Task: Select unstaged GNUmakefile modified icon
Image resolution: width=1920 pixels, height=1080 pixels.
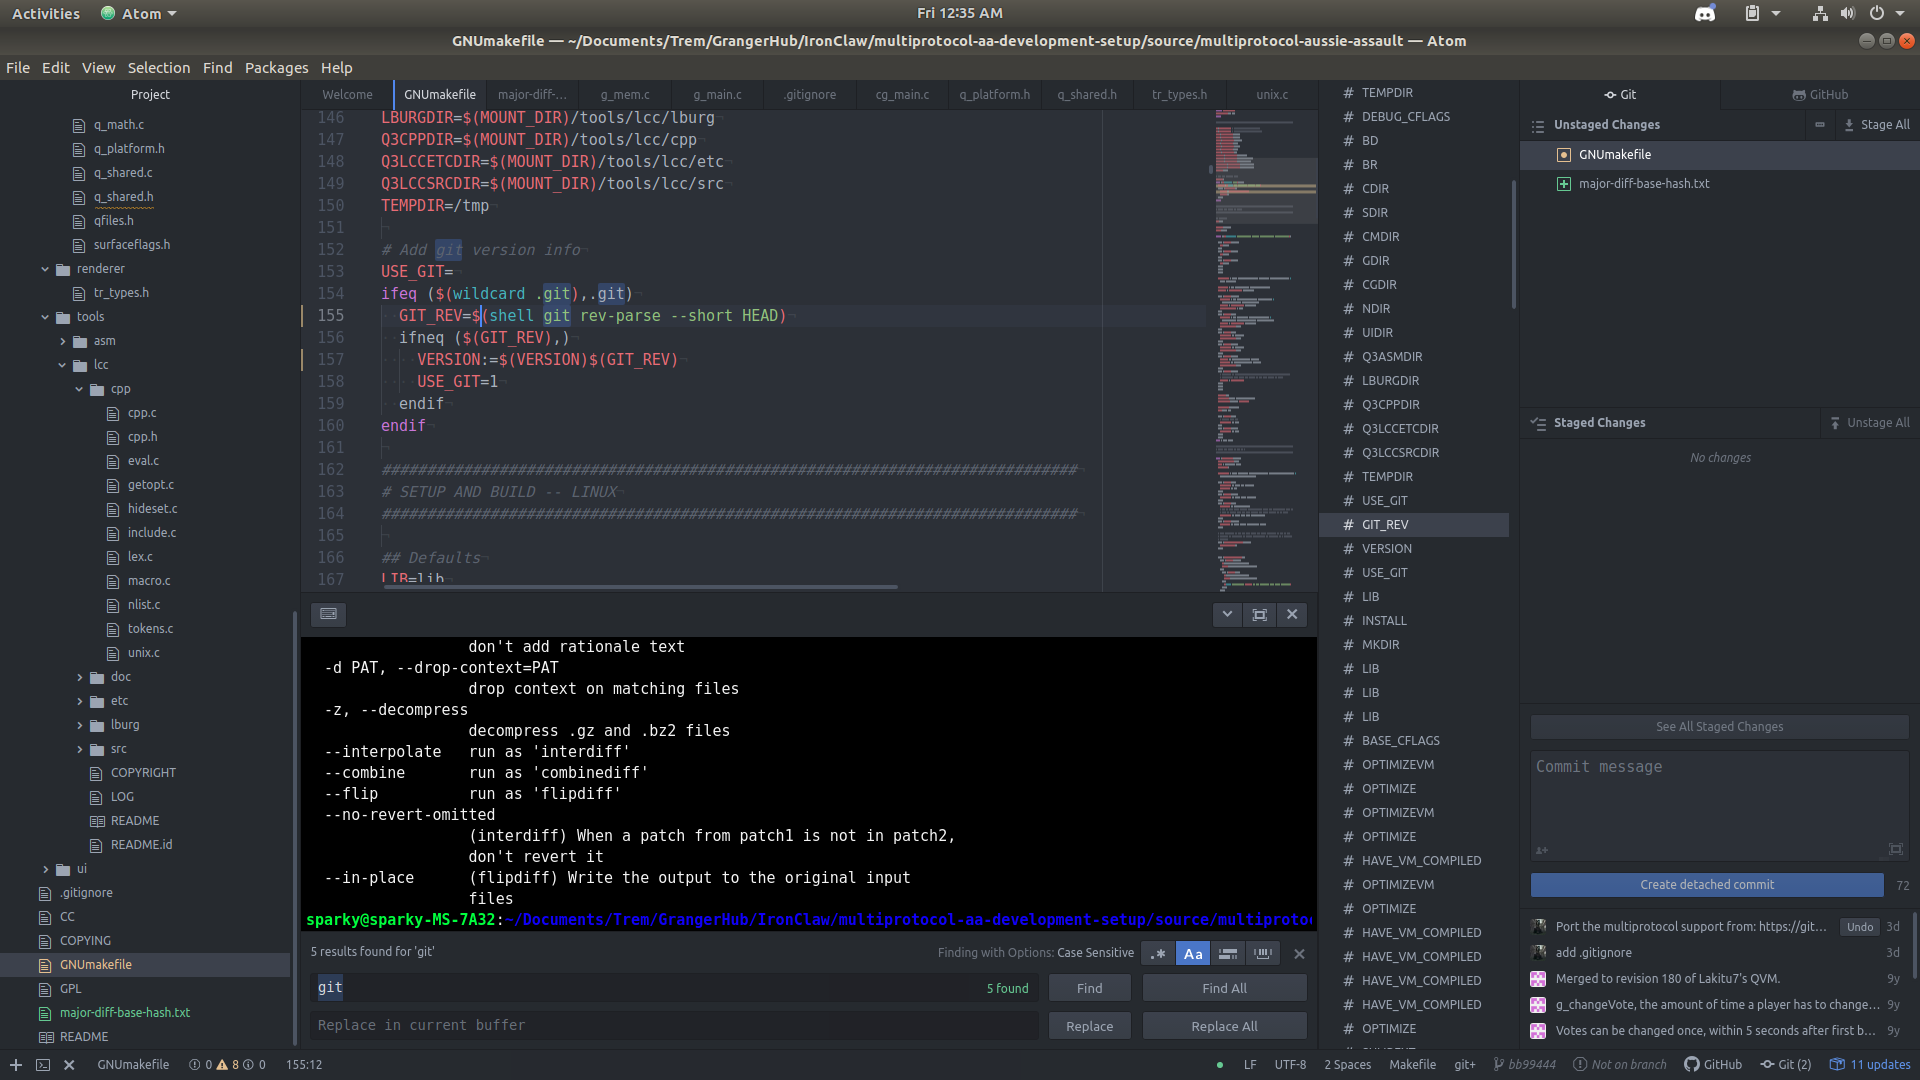Action: pos(1564,155)
